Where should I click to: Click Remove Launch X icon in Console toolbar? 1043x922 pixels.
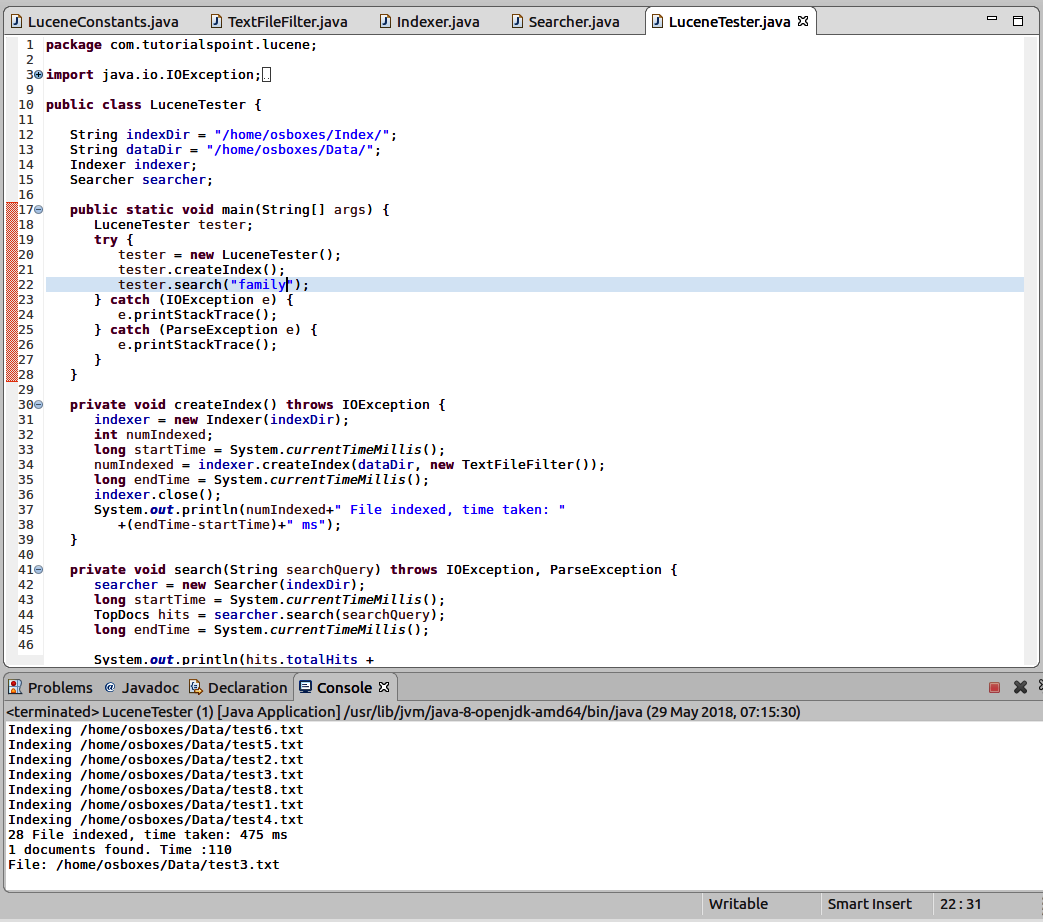point(1020,688)
